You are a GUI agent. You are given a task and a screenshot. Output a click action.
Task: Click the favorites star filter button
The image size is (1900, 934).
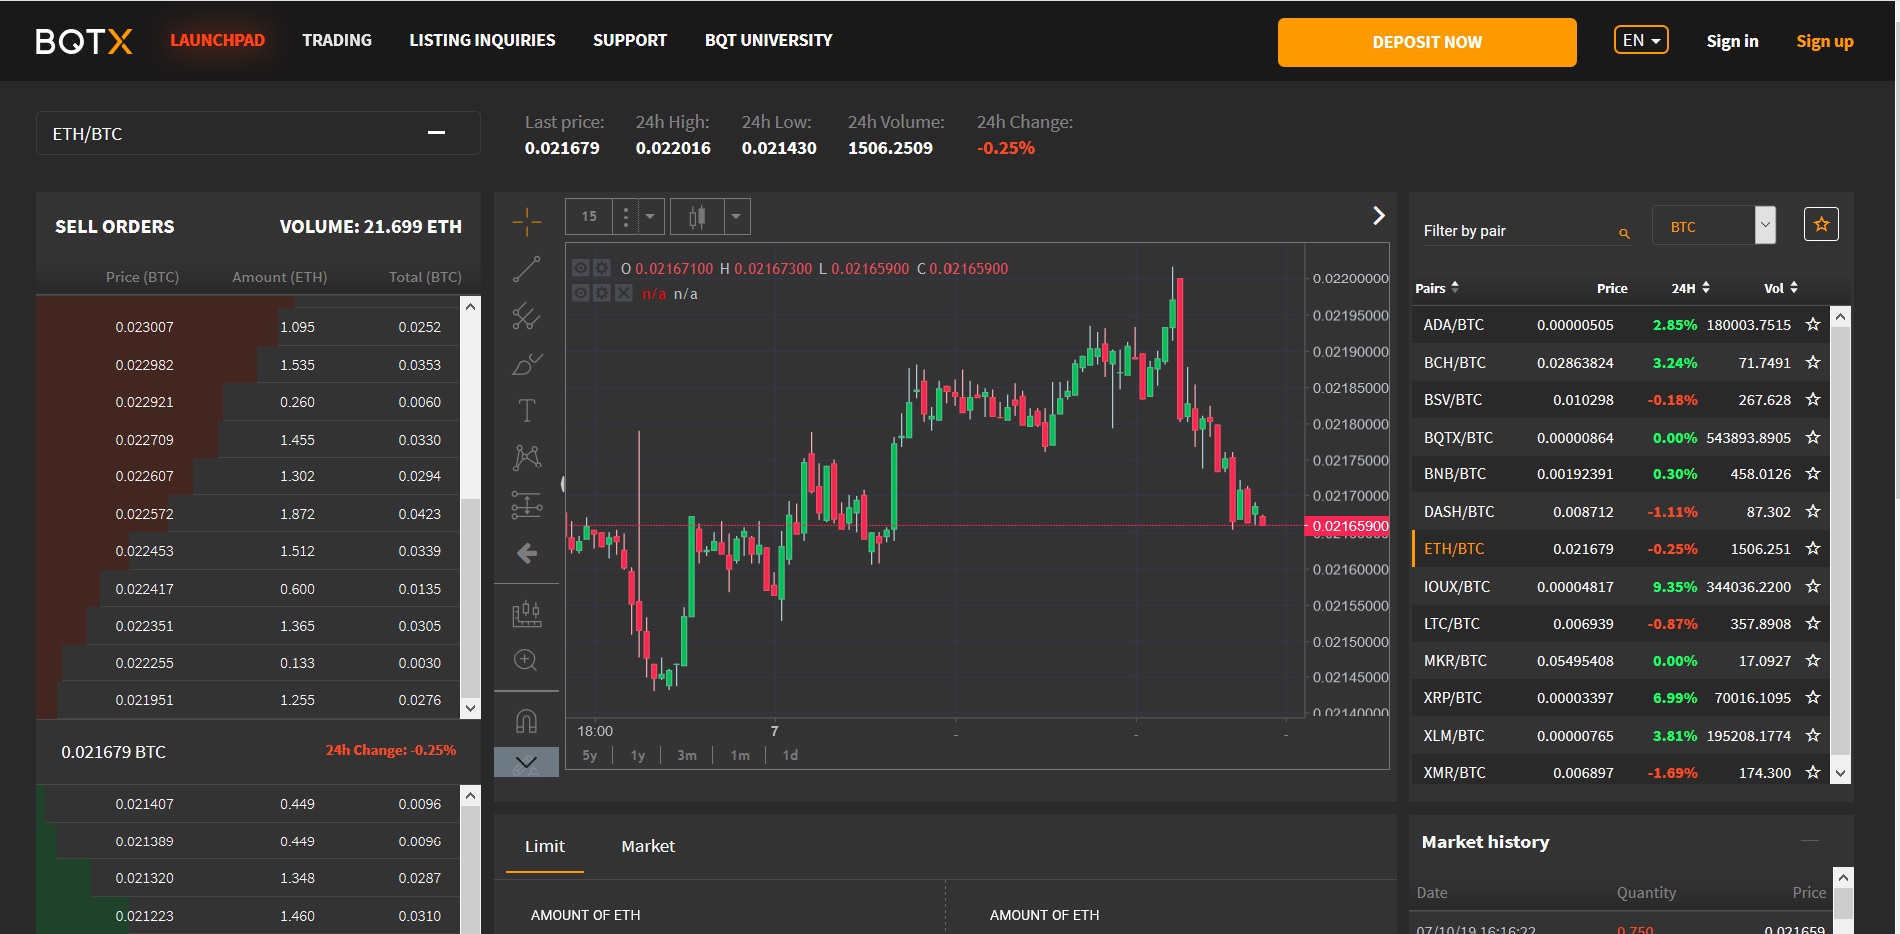[x=1821, y=224]
